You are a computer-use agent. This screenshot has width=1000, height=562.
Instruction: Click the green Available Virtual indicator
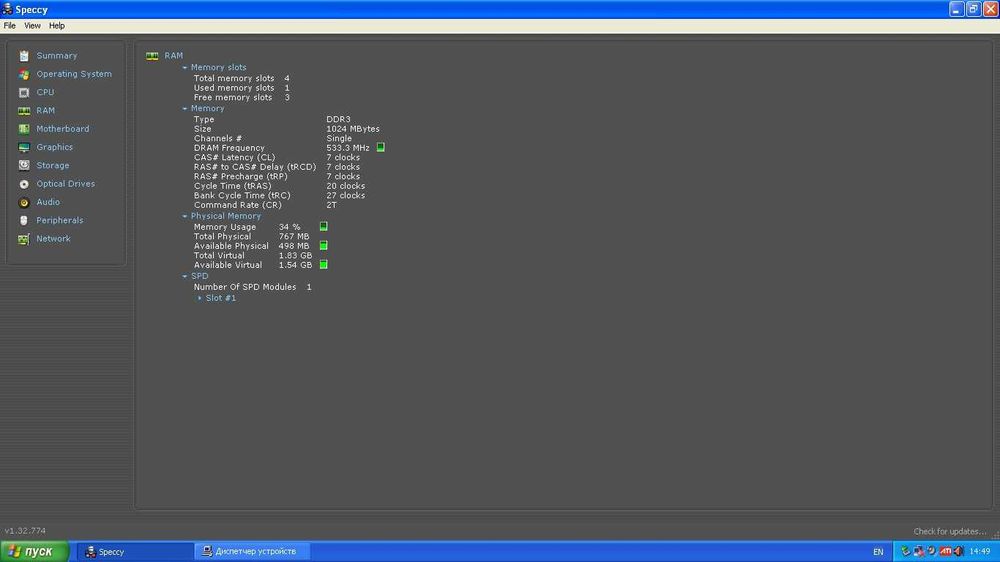coord(323,265)
